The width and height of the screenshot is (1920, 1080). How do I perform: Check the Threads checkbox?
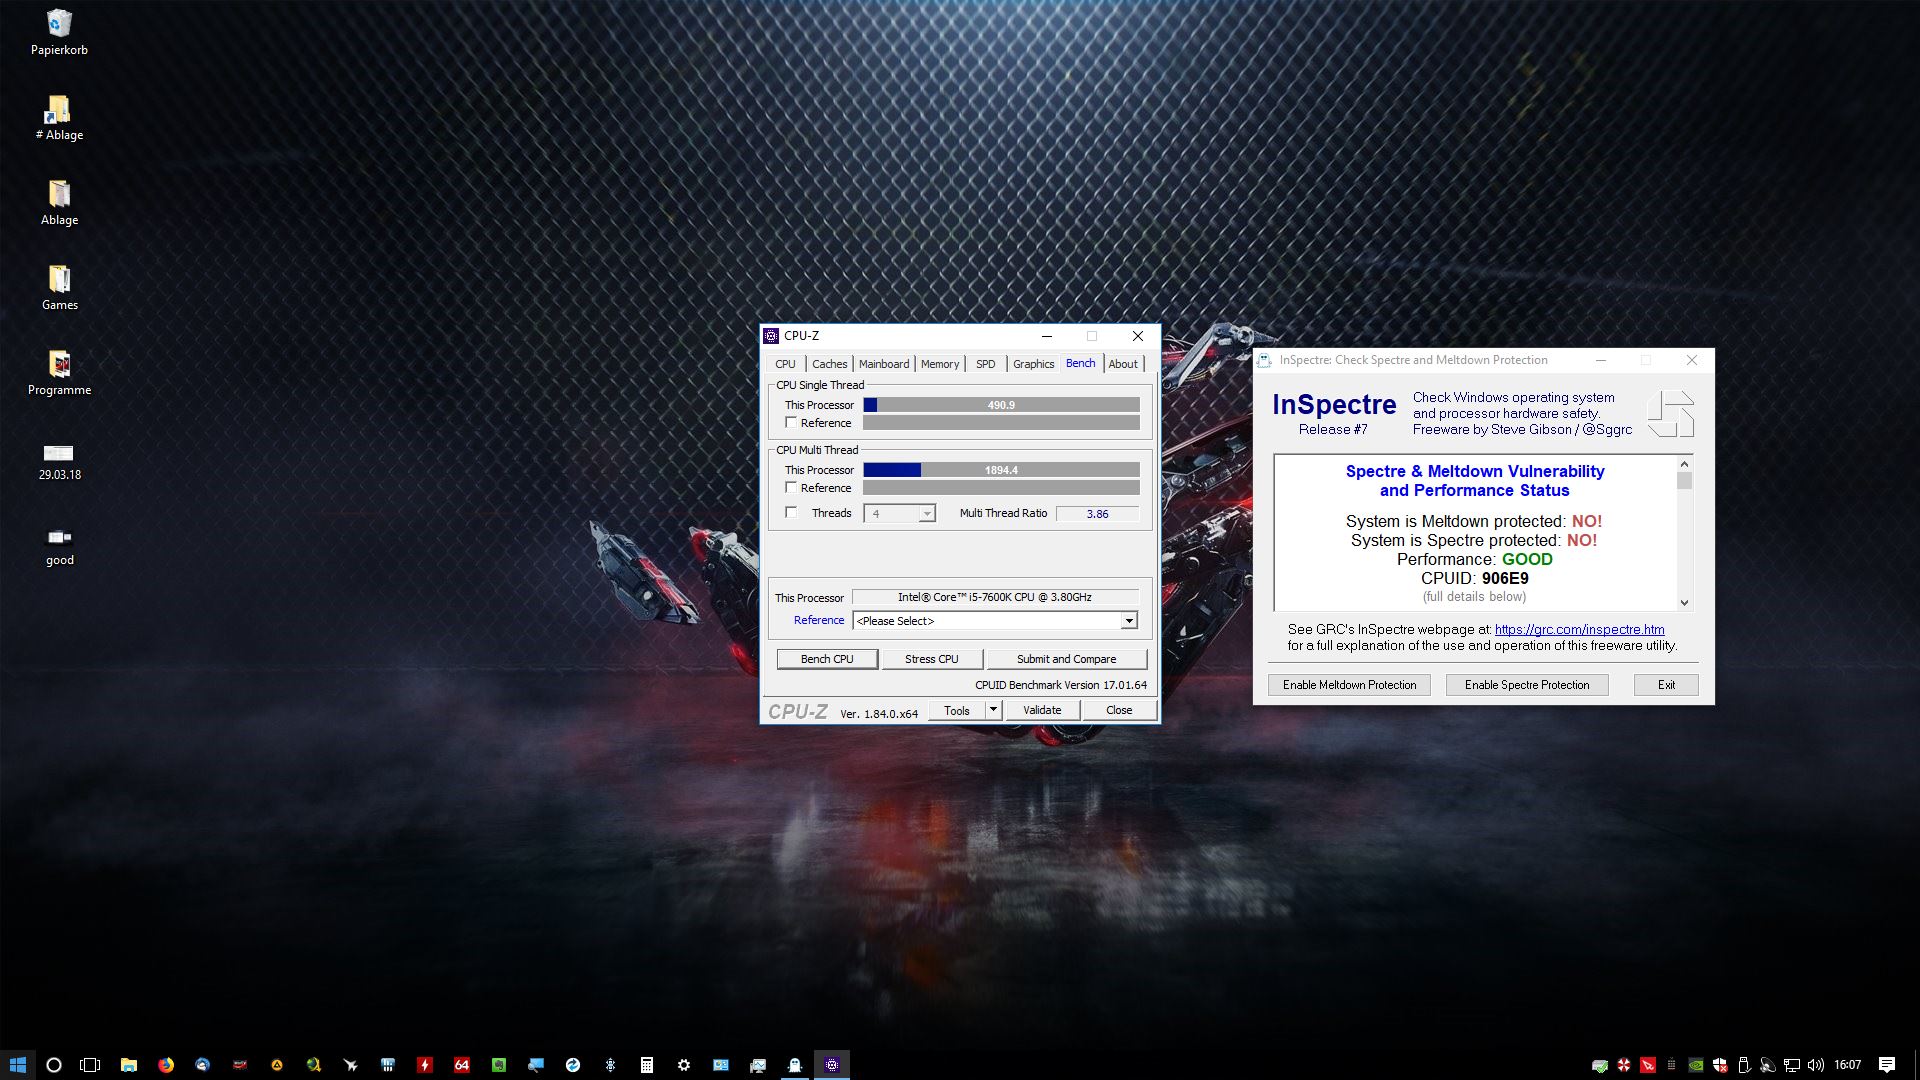[791, 513]
